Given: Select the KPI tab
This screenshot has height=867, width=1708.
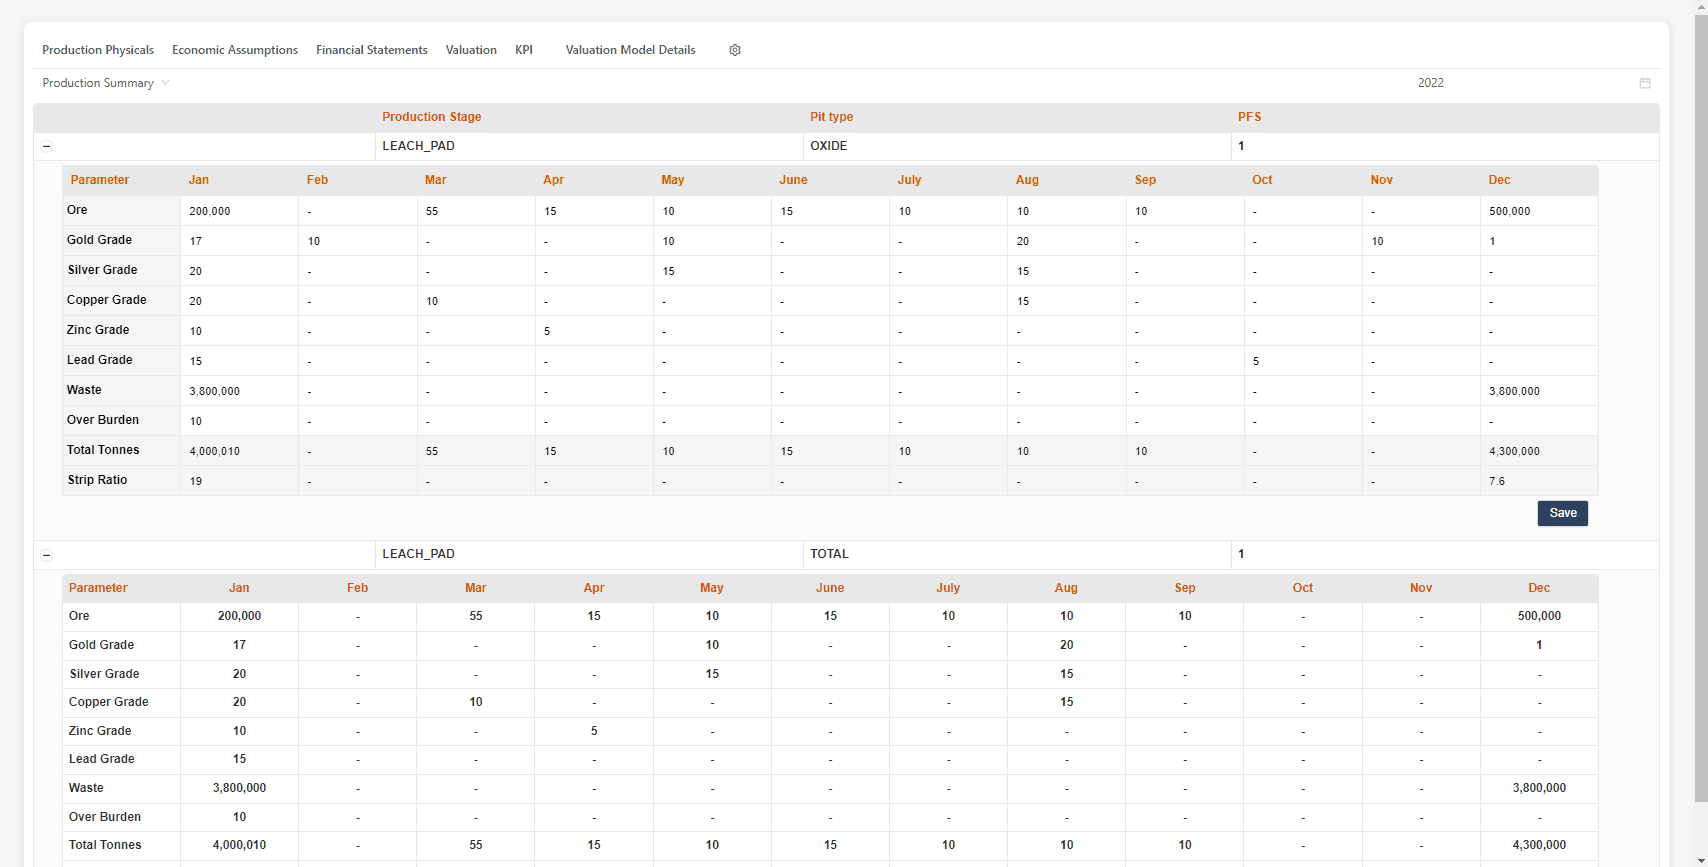Looking at the screenshot, I should pyautogui.click(x=524, y=50).
